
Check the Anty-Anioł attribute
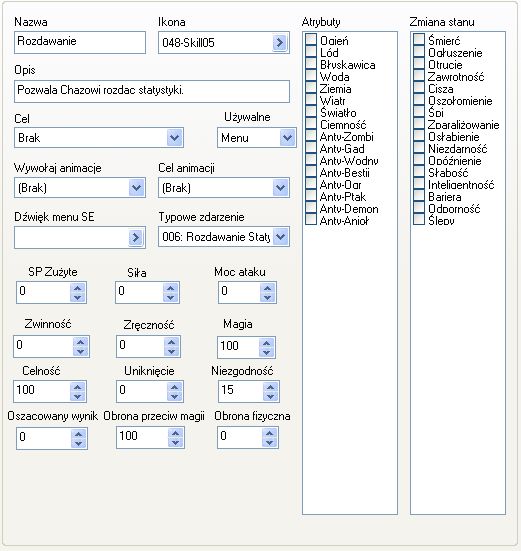(311, 219)
